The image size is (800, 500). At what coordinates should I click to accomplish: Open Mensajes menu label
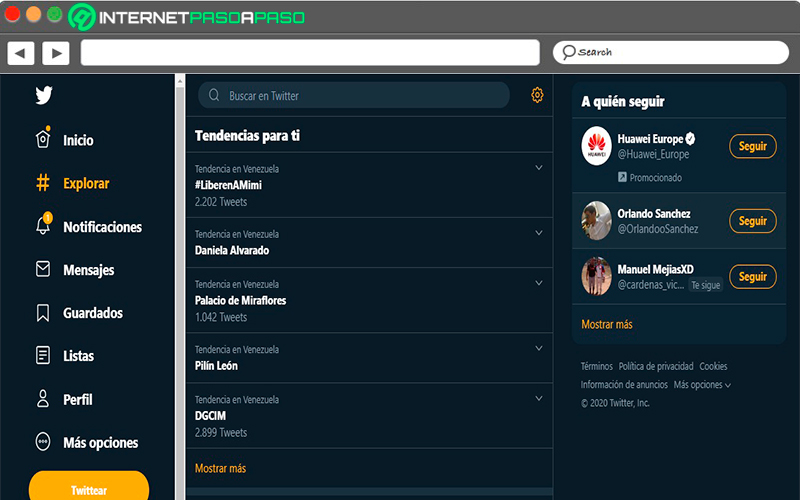pos(89,270)
